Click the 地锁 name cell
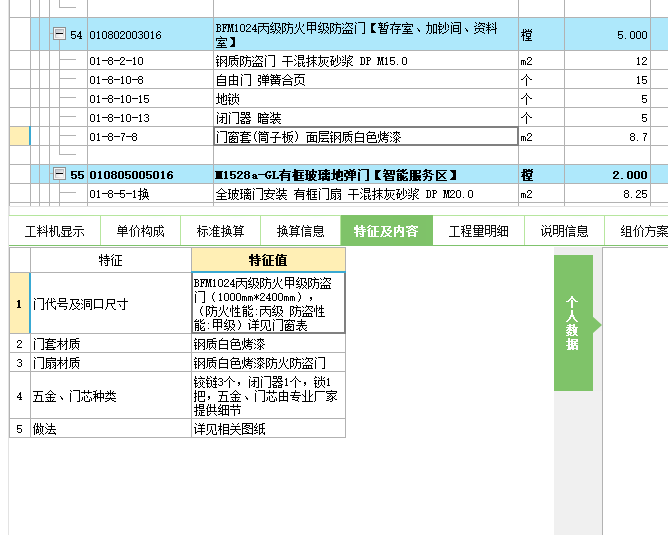Screen dimensions: 668x535 366,99
